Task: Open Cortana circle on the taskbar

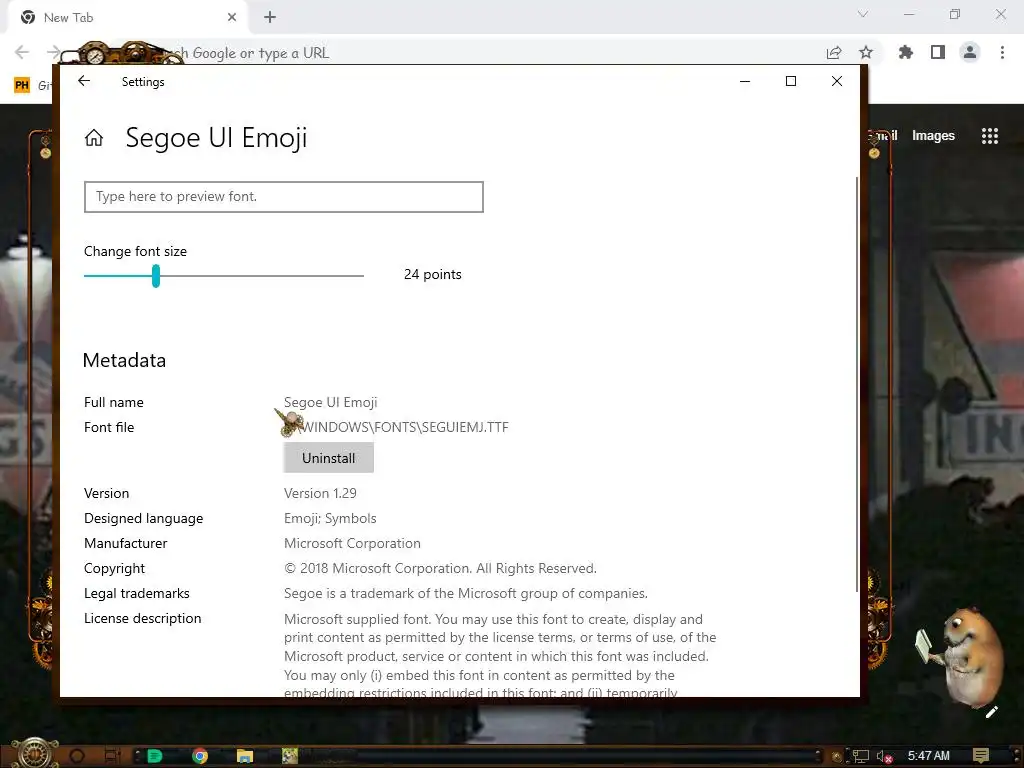Action: 77,756
